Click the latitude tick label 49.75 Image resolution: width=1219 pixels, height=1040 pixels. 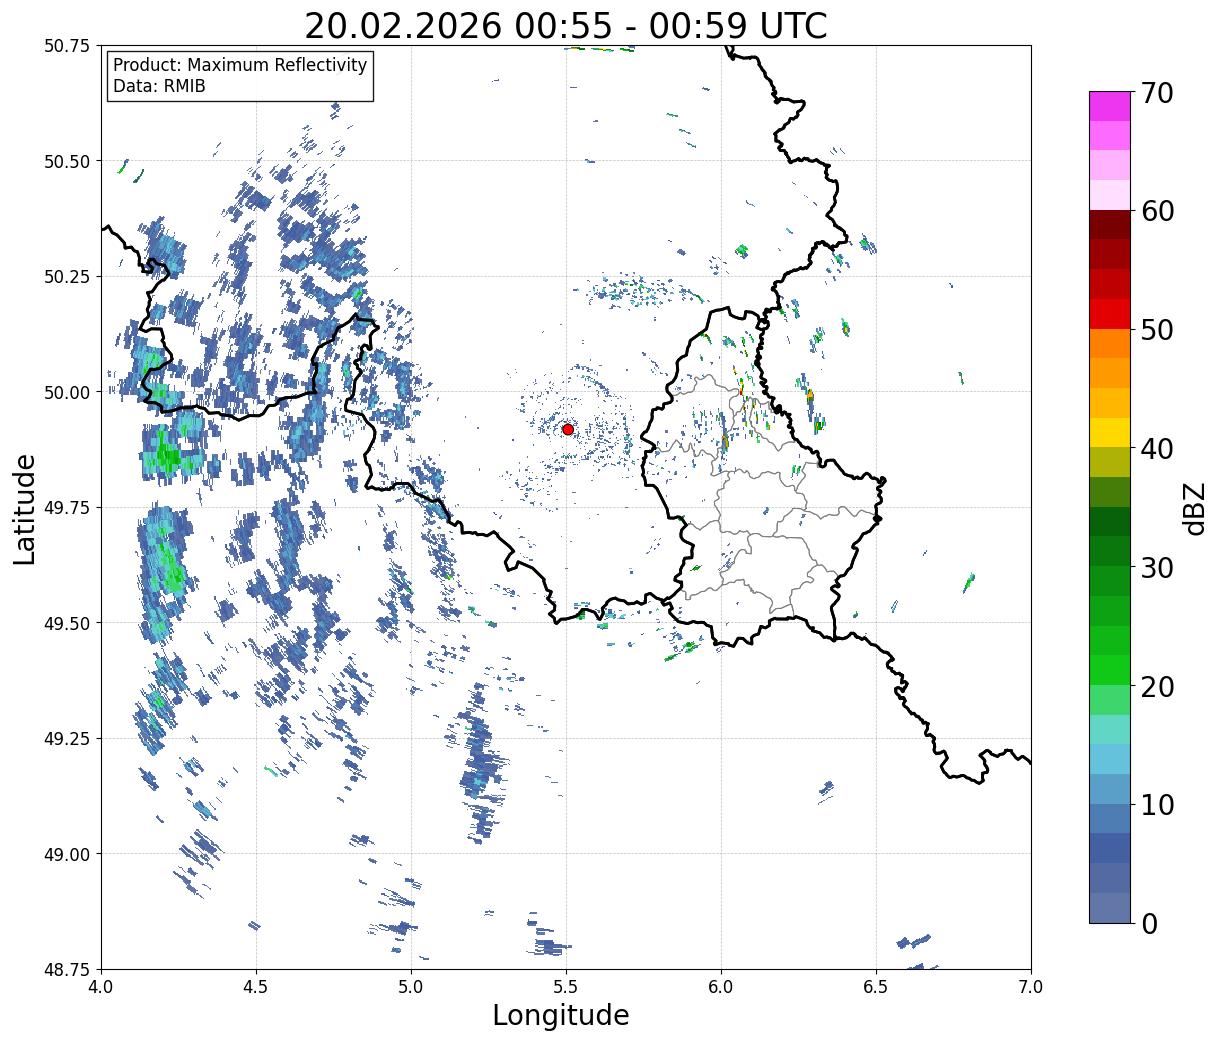point(67,508)
